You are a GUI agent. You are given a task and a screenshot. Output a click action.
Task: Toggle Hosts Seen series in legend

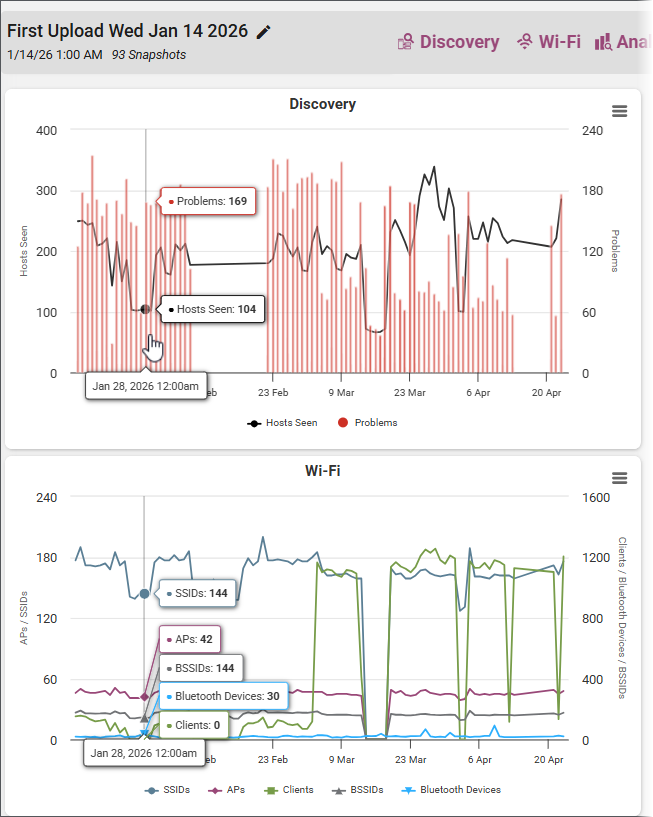pyautogui.click(x=282, y=423)
